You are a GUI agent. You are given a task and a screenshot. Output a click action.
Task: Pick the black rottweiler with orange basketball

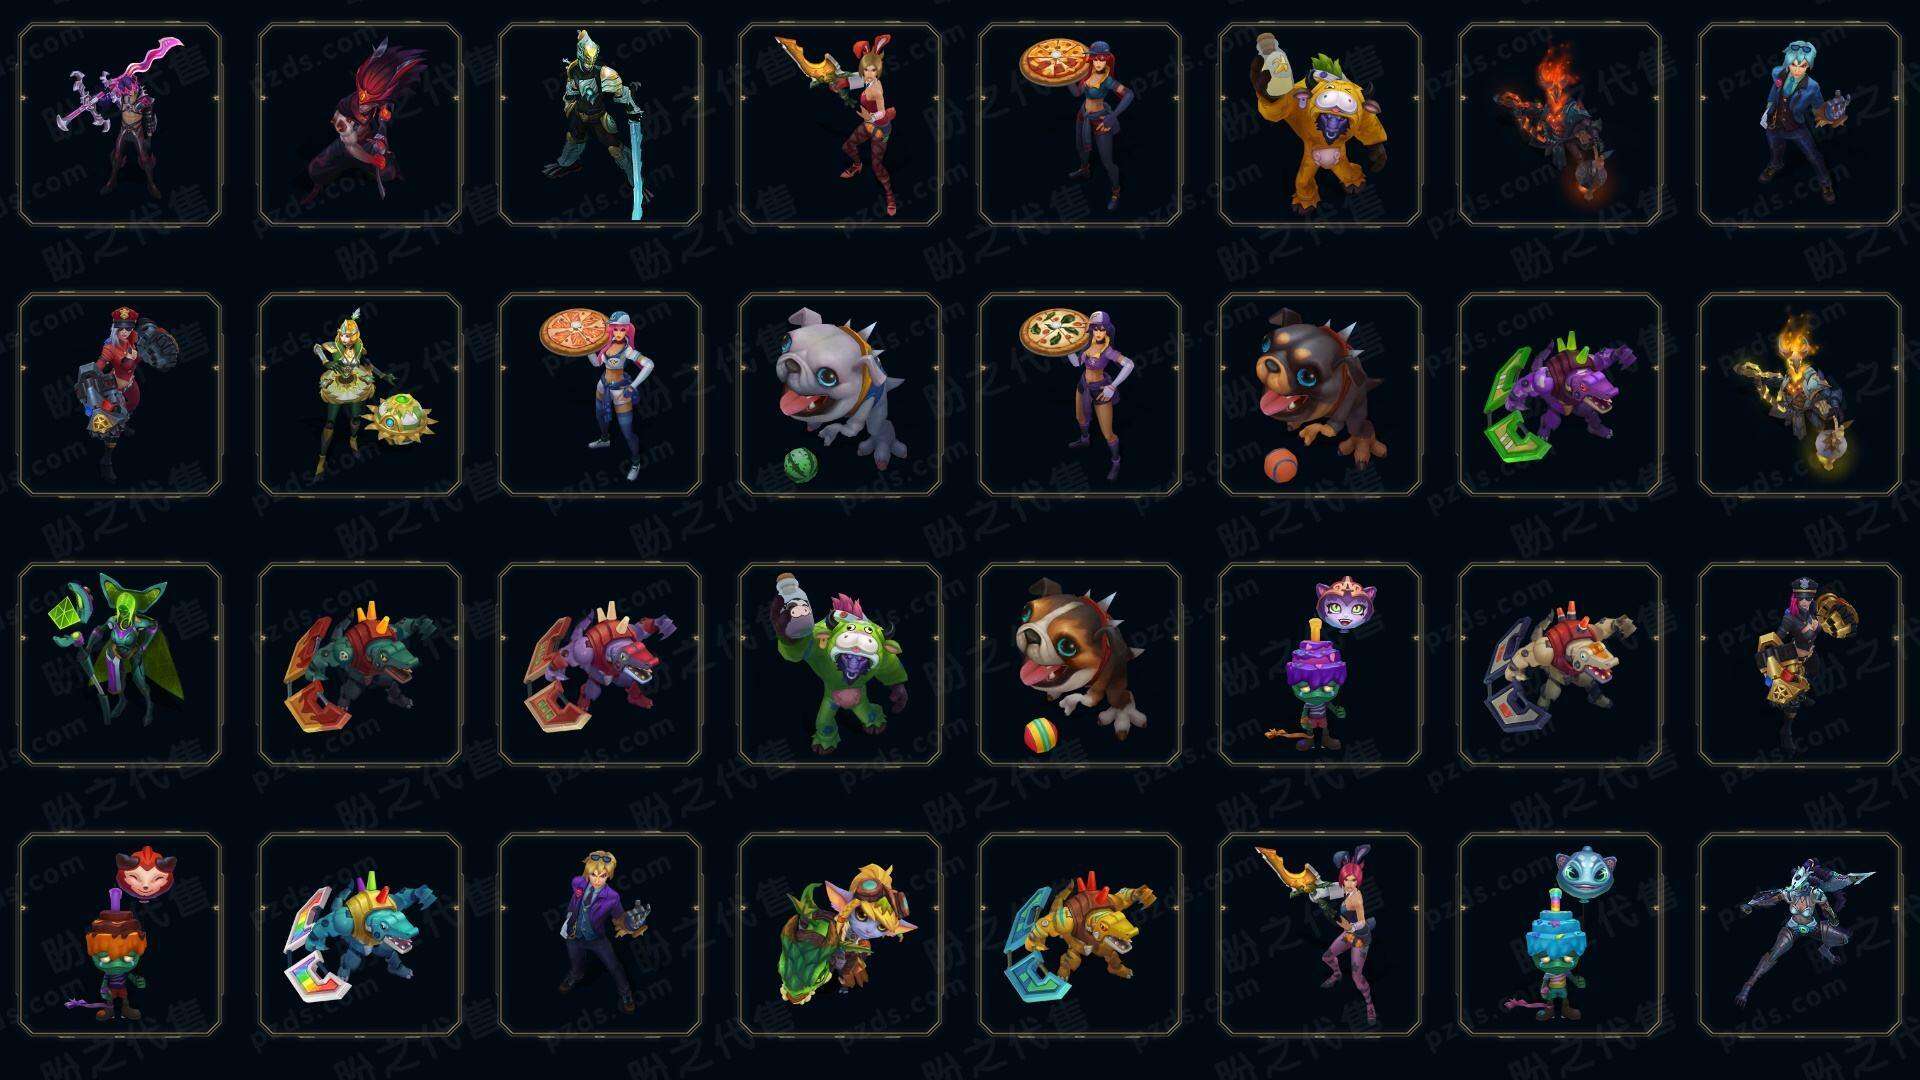(x=1320, y=394)
